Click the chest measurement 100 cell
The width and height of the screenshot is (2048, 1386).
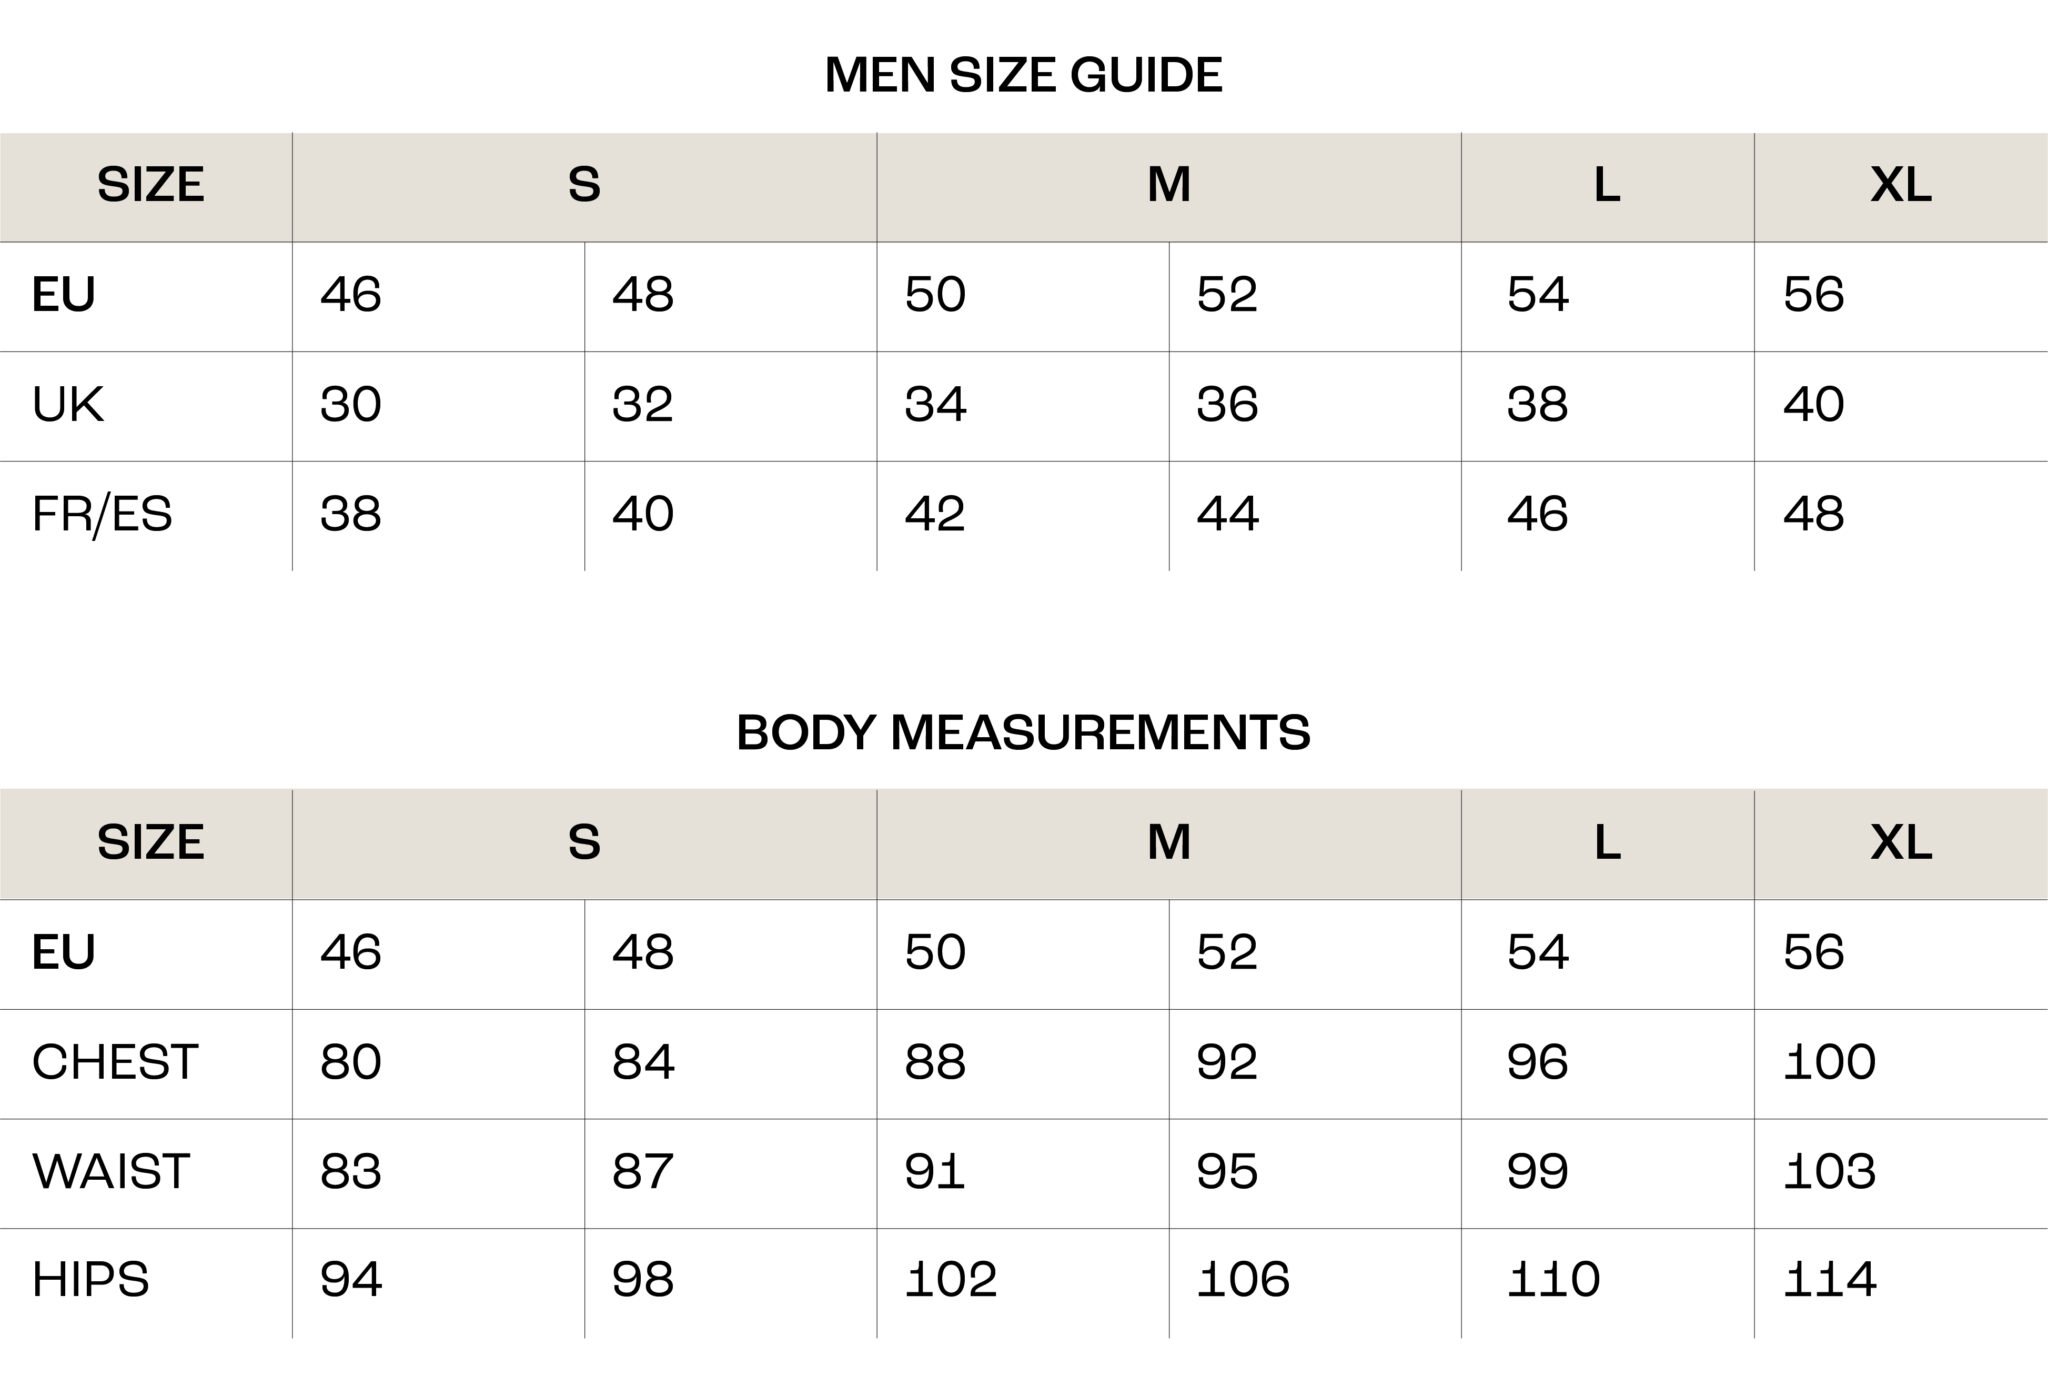click(1829, 1062)
